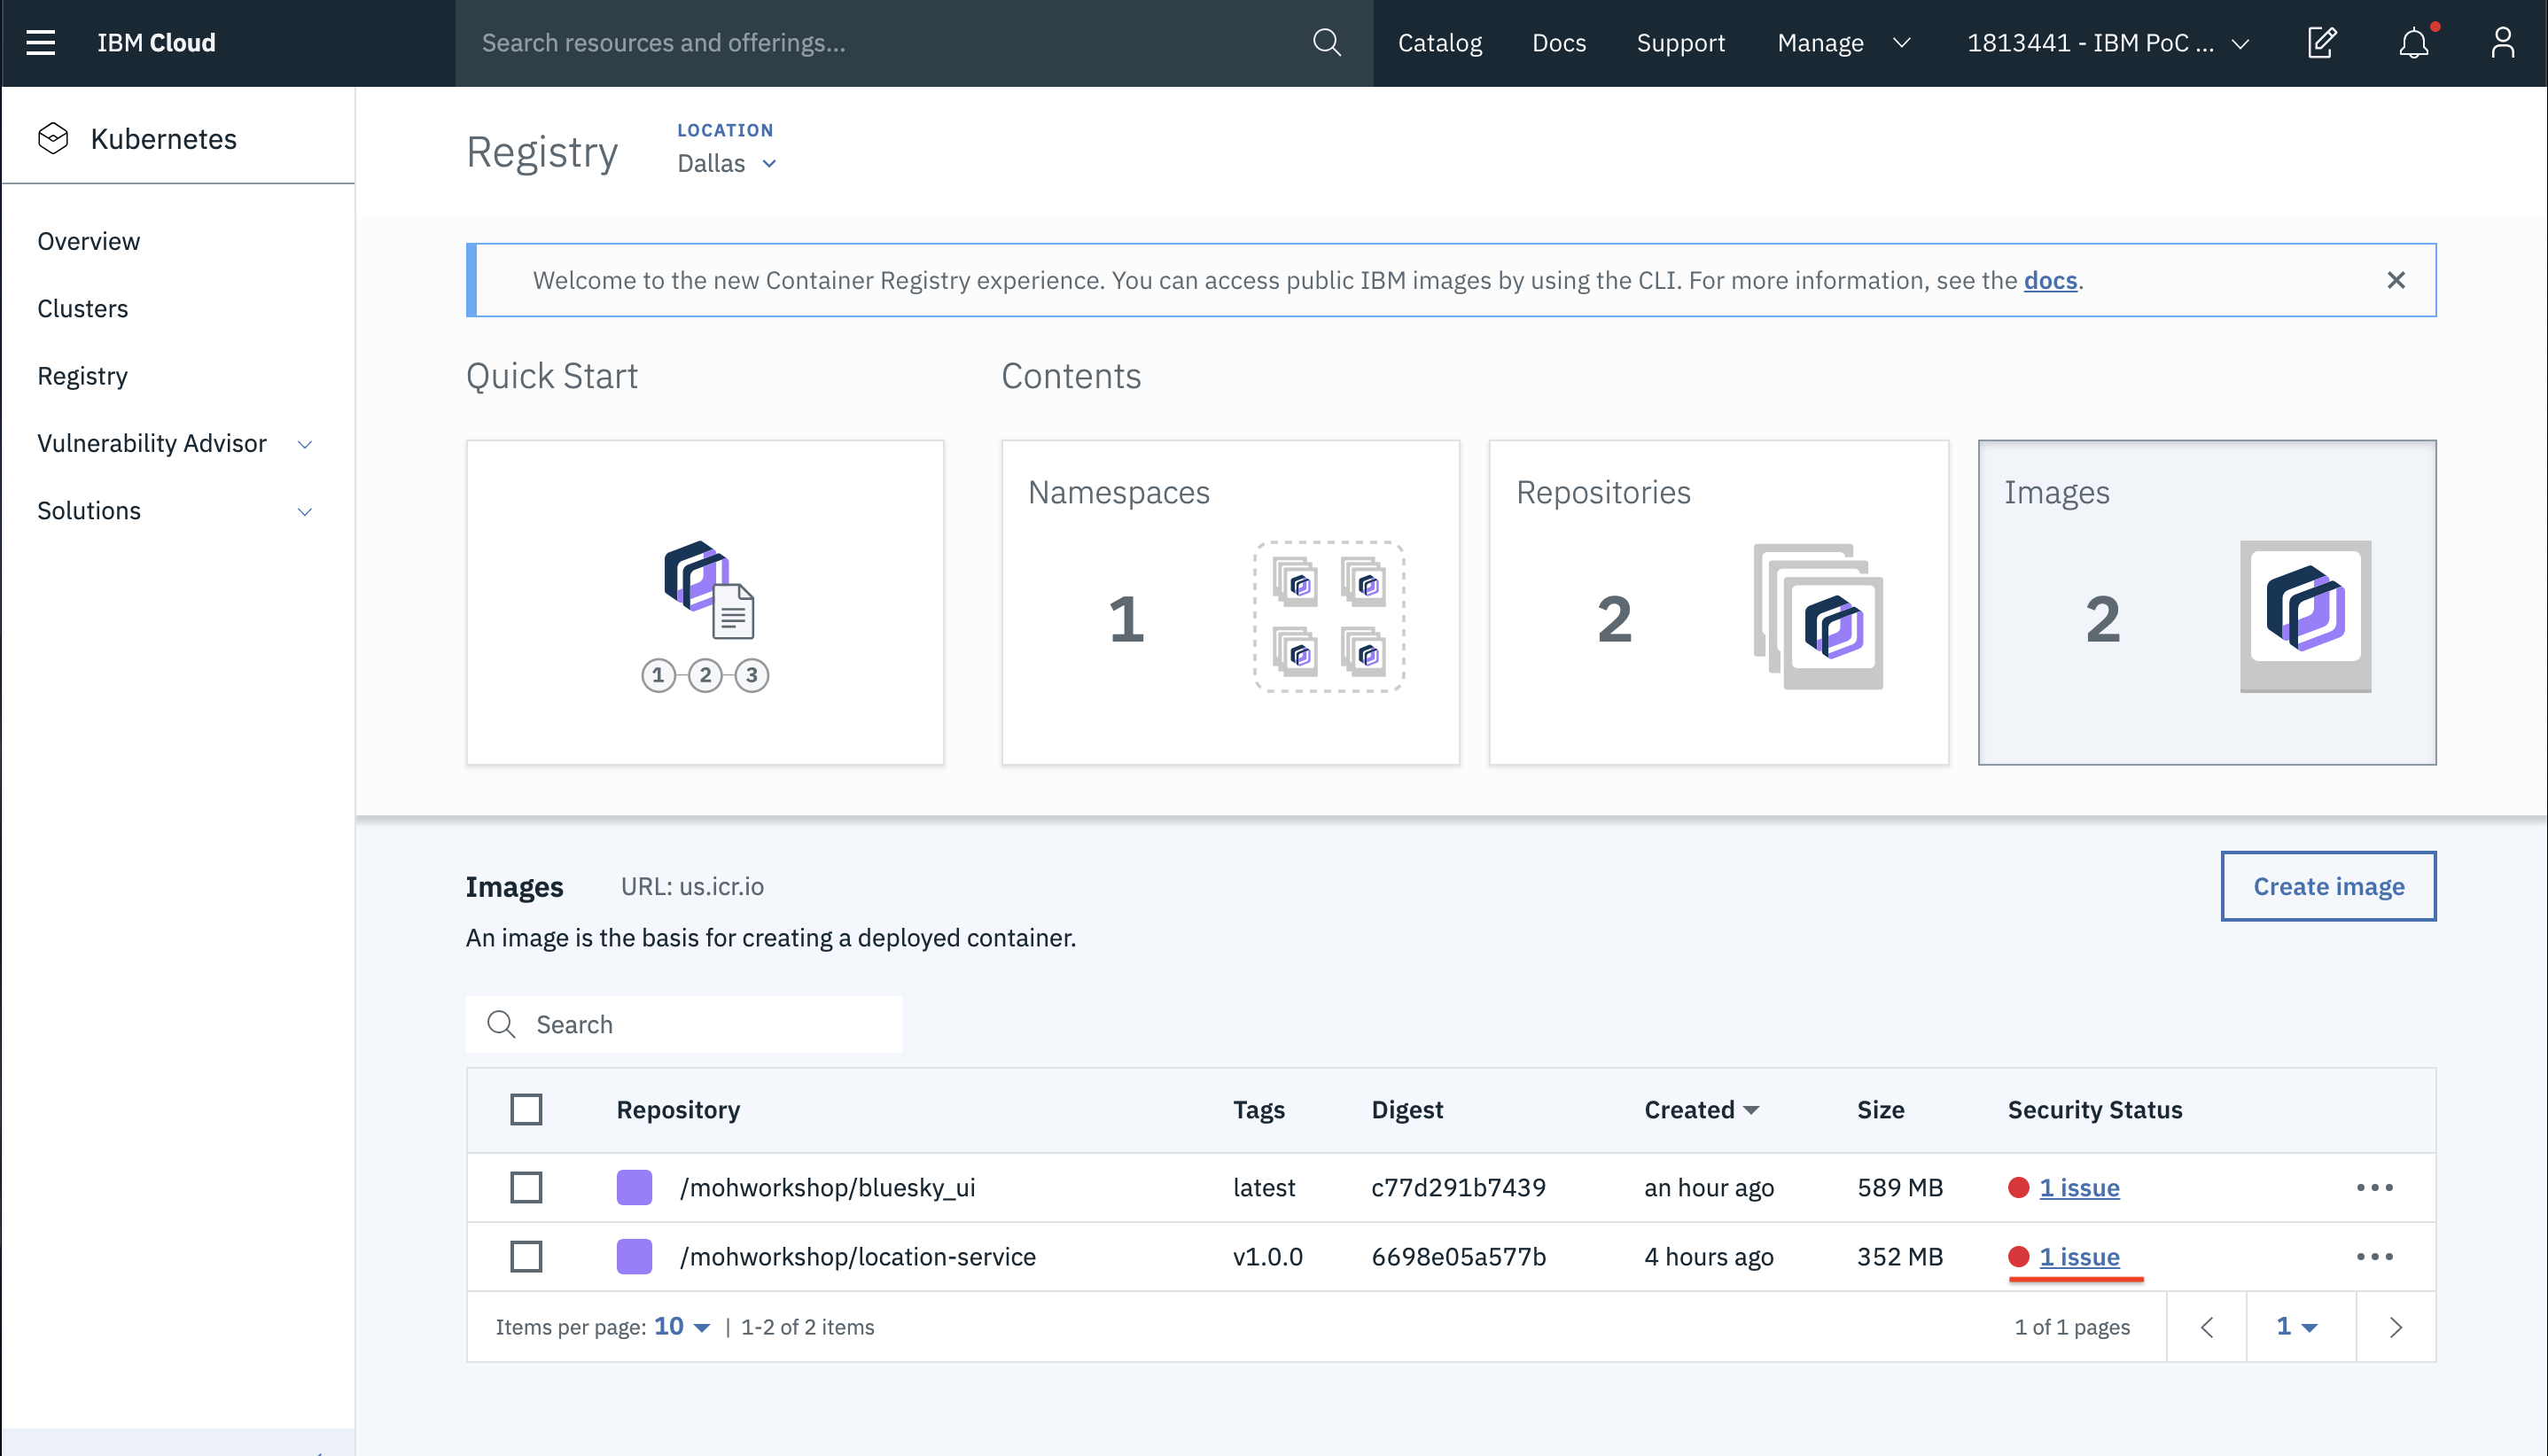The width and height of the screenshot is (2548, 1456).
Task: Open Clusters in the sidebar
Action: point(82,308)
